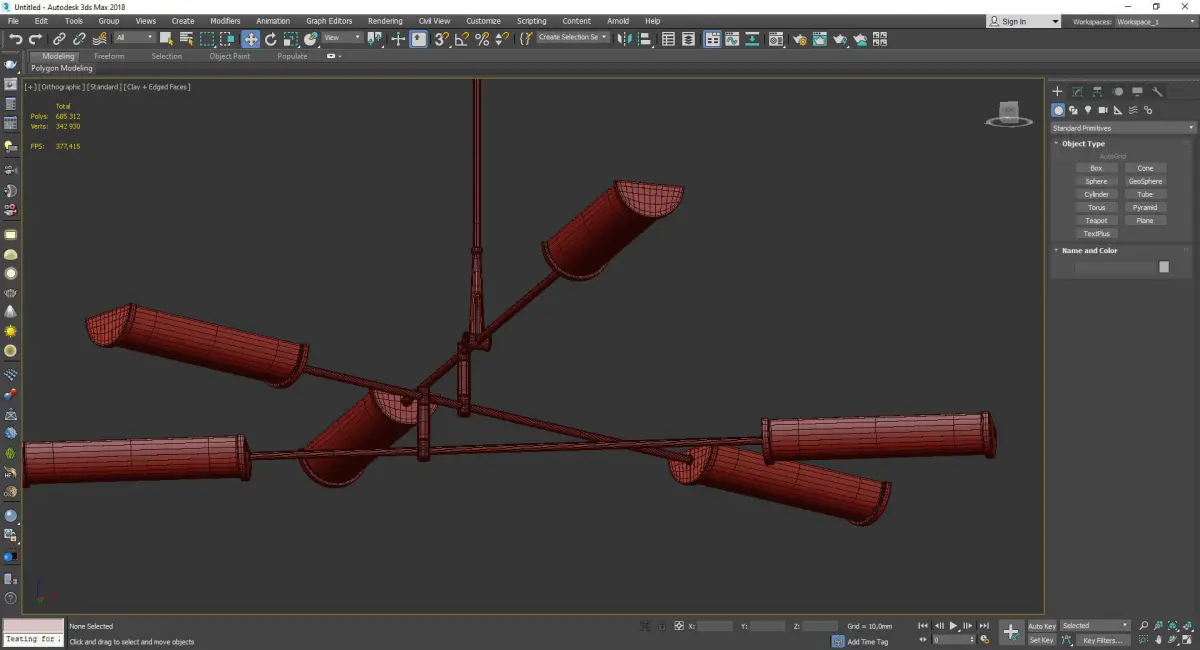Viewport: 1200px width, 650px height.
Task: Open the Standard Primitives dropdown
Action: tap(1122, 128)
